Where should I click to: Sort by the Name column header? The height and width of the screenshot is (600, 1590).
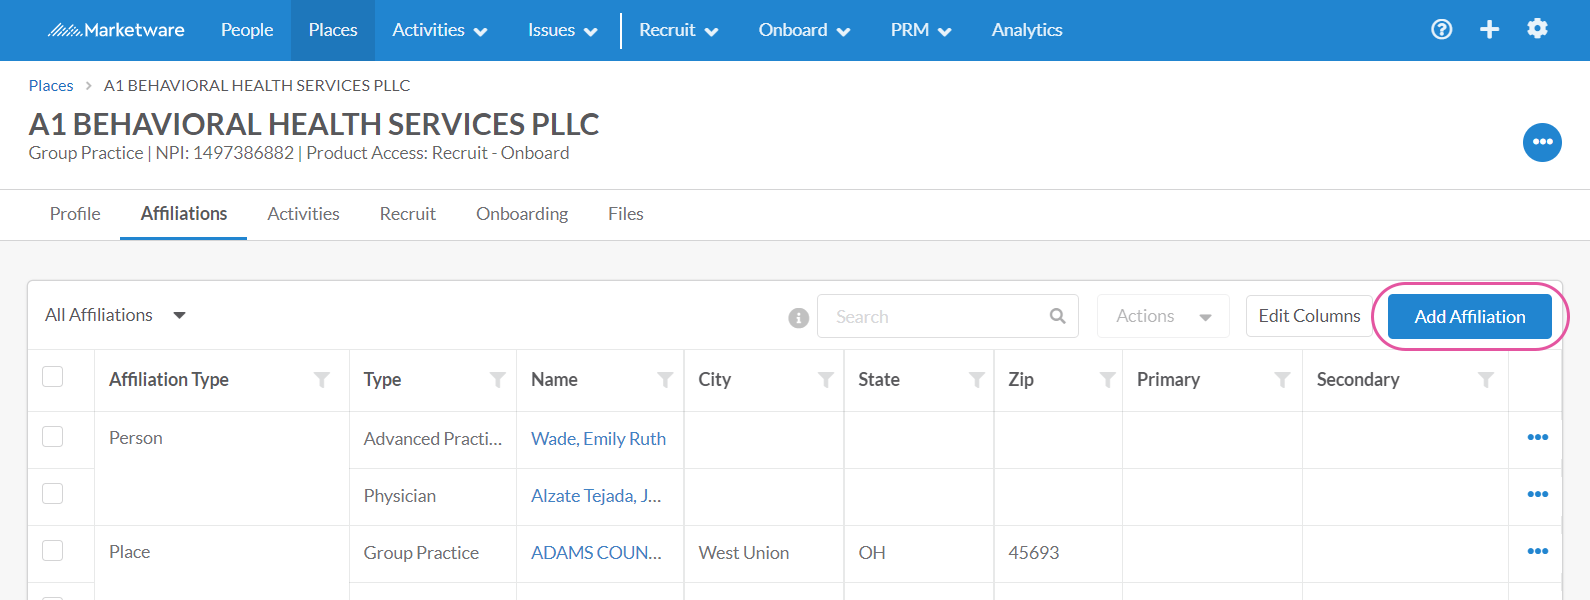pos(554,380)
